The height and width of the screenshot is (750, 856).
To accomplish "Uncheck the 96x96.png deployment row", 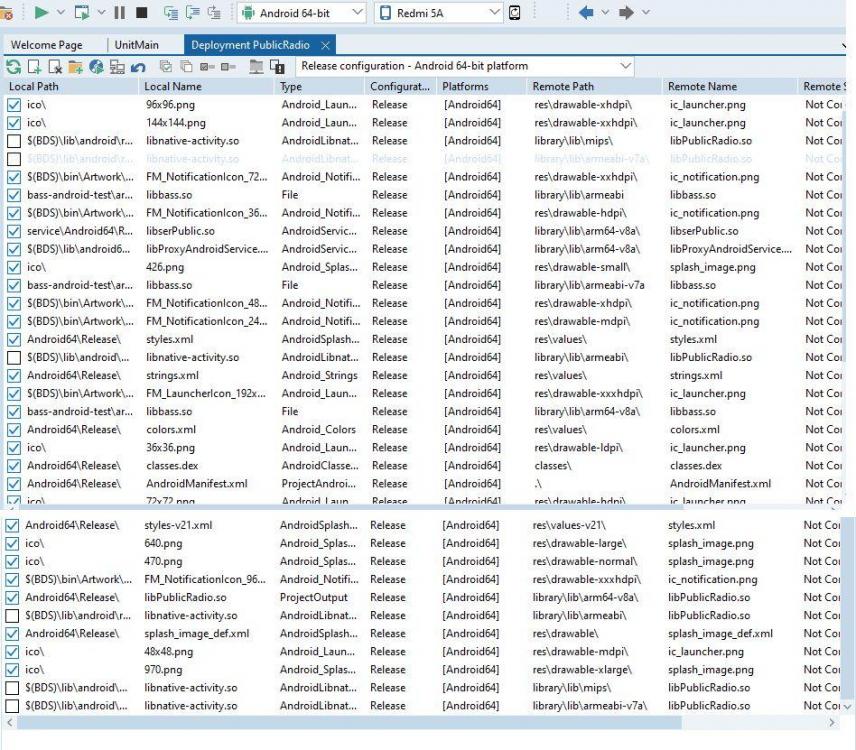I will (x=14, y=105).
